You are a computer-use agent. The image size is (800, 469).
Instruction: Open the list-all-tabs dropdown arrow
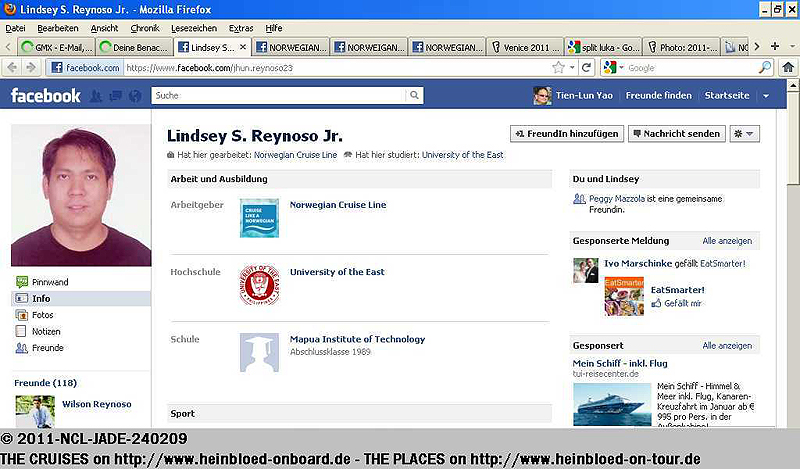(x=792, y=46)
